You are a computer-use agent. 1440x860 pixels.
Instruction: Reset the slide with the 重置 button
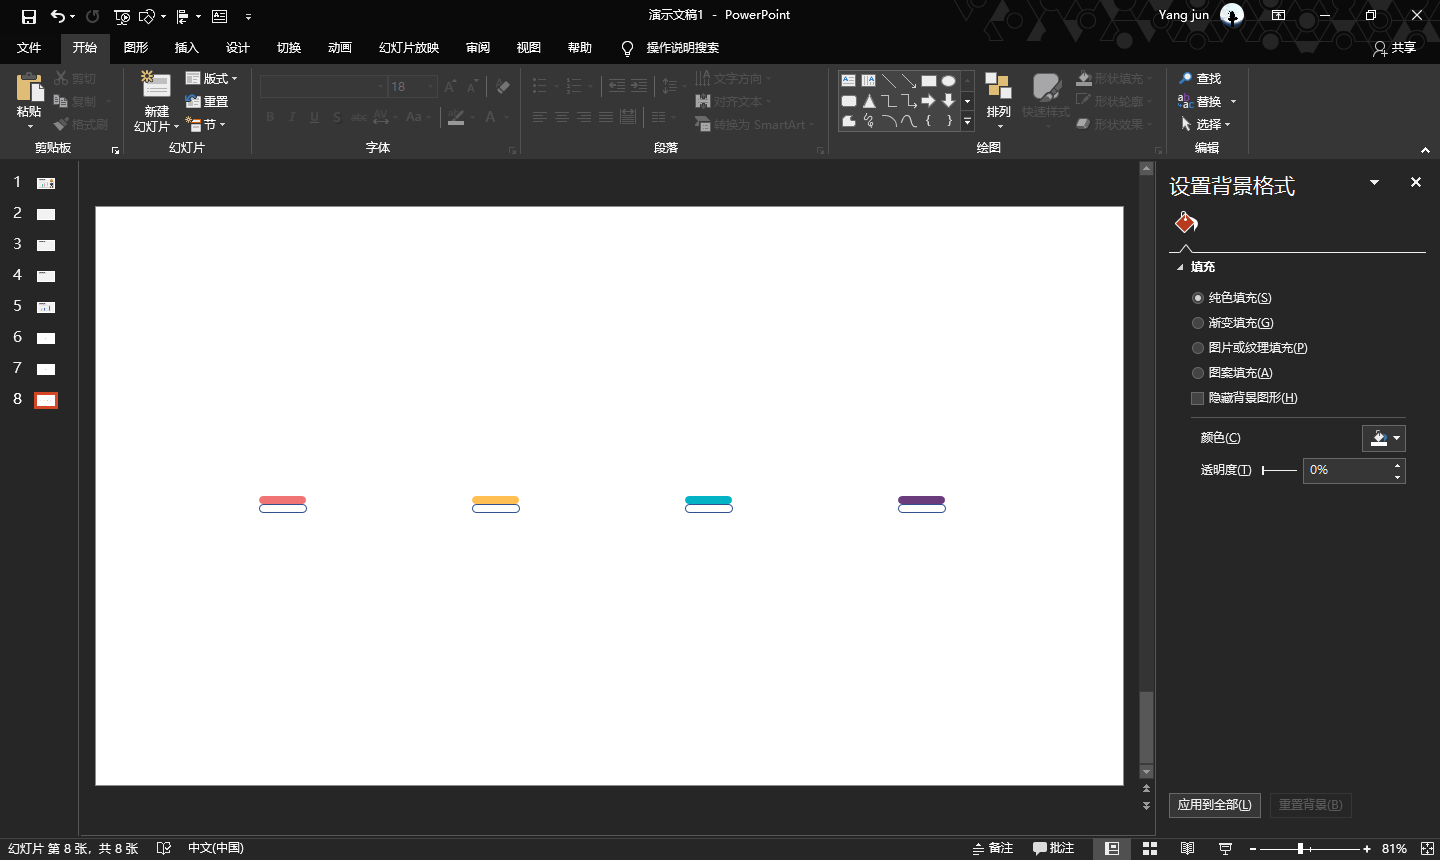pyautogui.click(x=207, y=101)
